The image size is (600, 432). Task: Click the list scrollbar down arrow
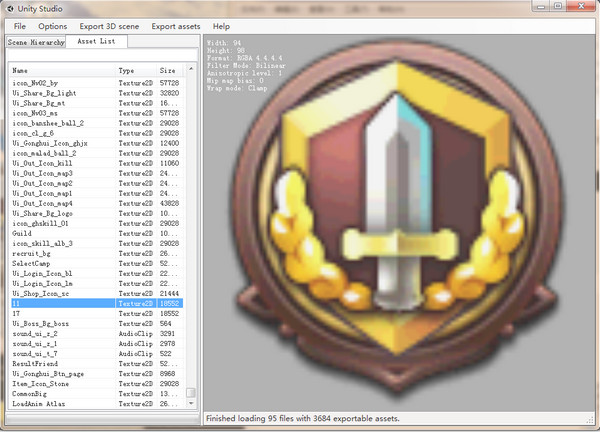(191, 403)
